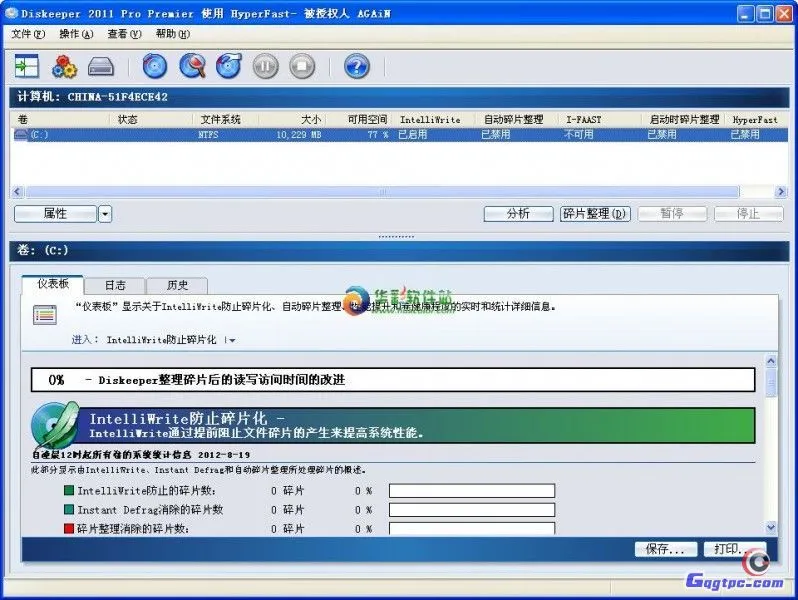Click the 保存... button
798x600 pixels.
click(665, 549)
